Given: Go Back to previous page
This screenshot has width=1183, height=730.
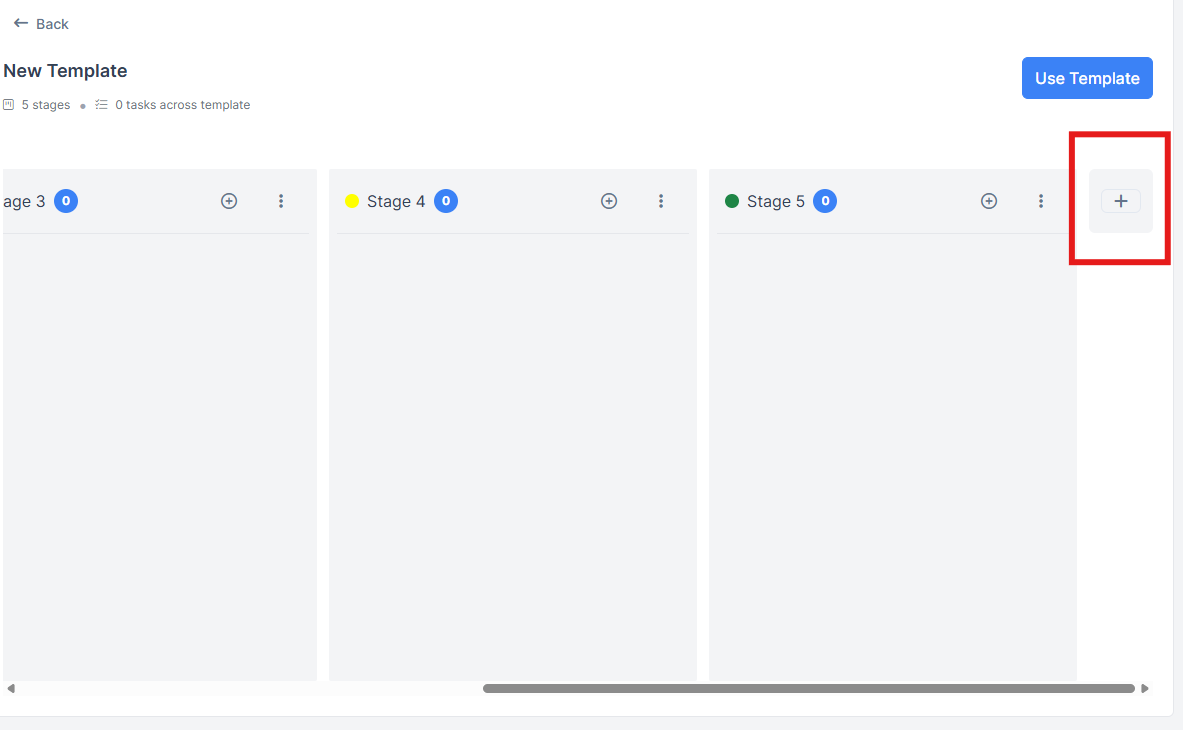Looking at the screenshot, I should click(41, 24).
